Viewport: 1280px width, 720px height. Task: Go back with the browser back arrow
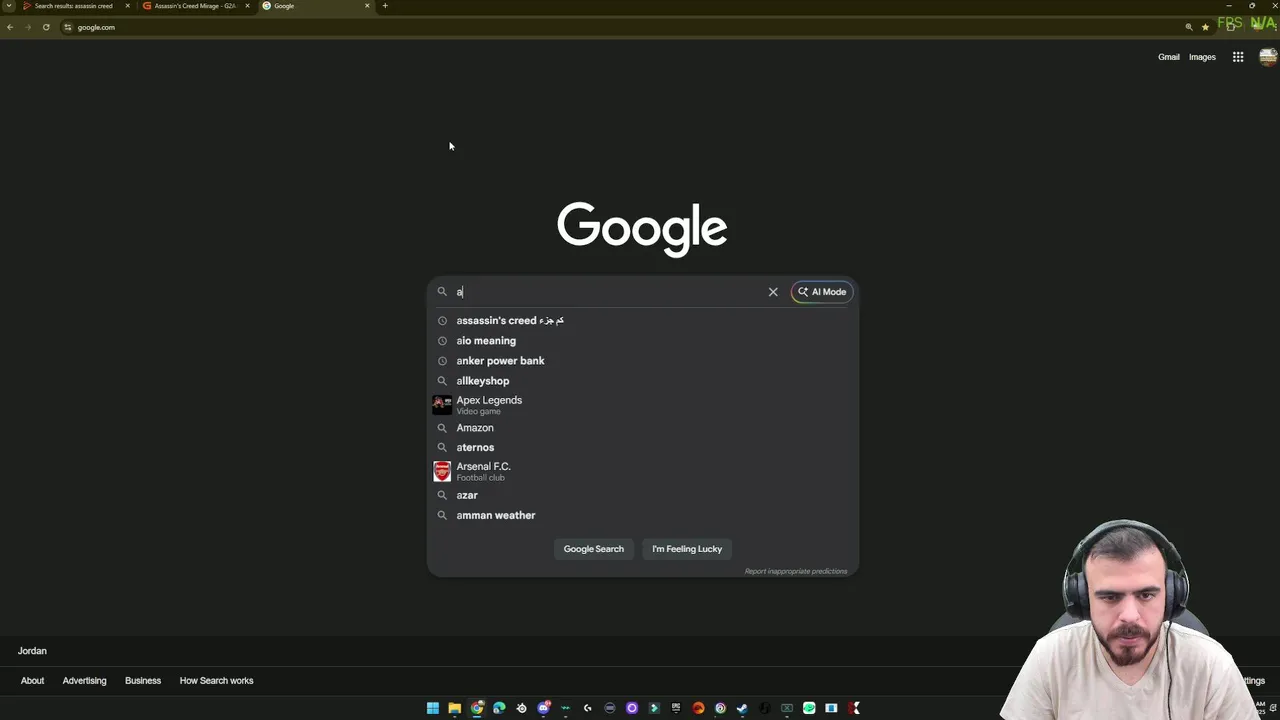[x=10, y=27]
